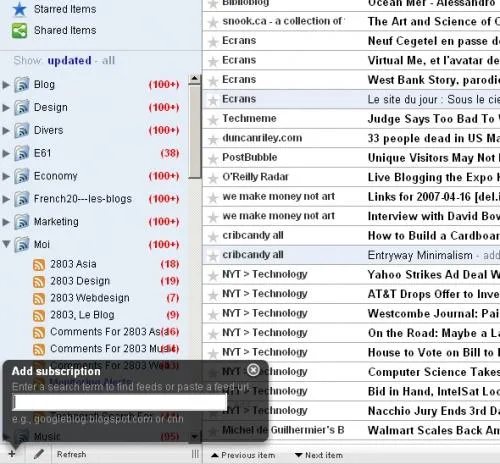The height and width of the screenshot is (464, 500).
Task: Open 'Walmart Scales Back An' headline
Action: (x=434, y=430)
